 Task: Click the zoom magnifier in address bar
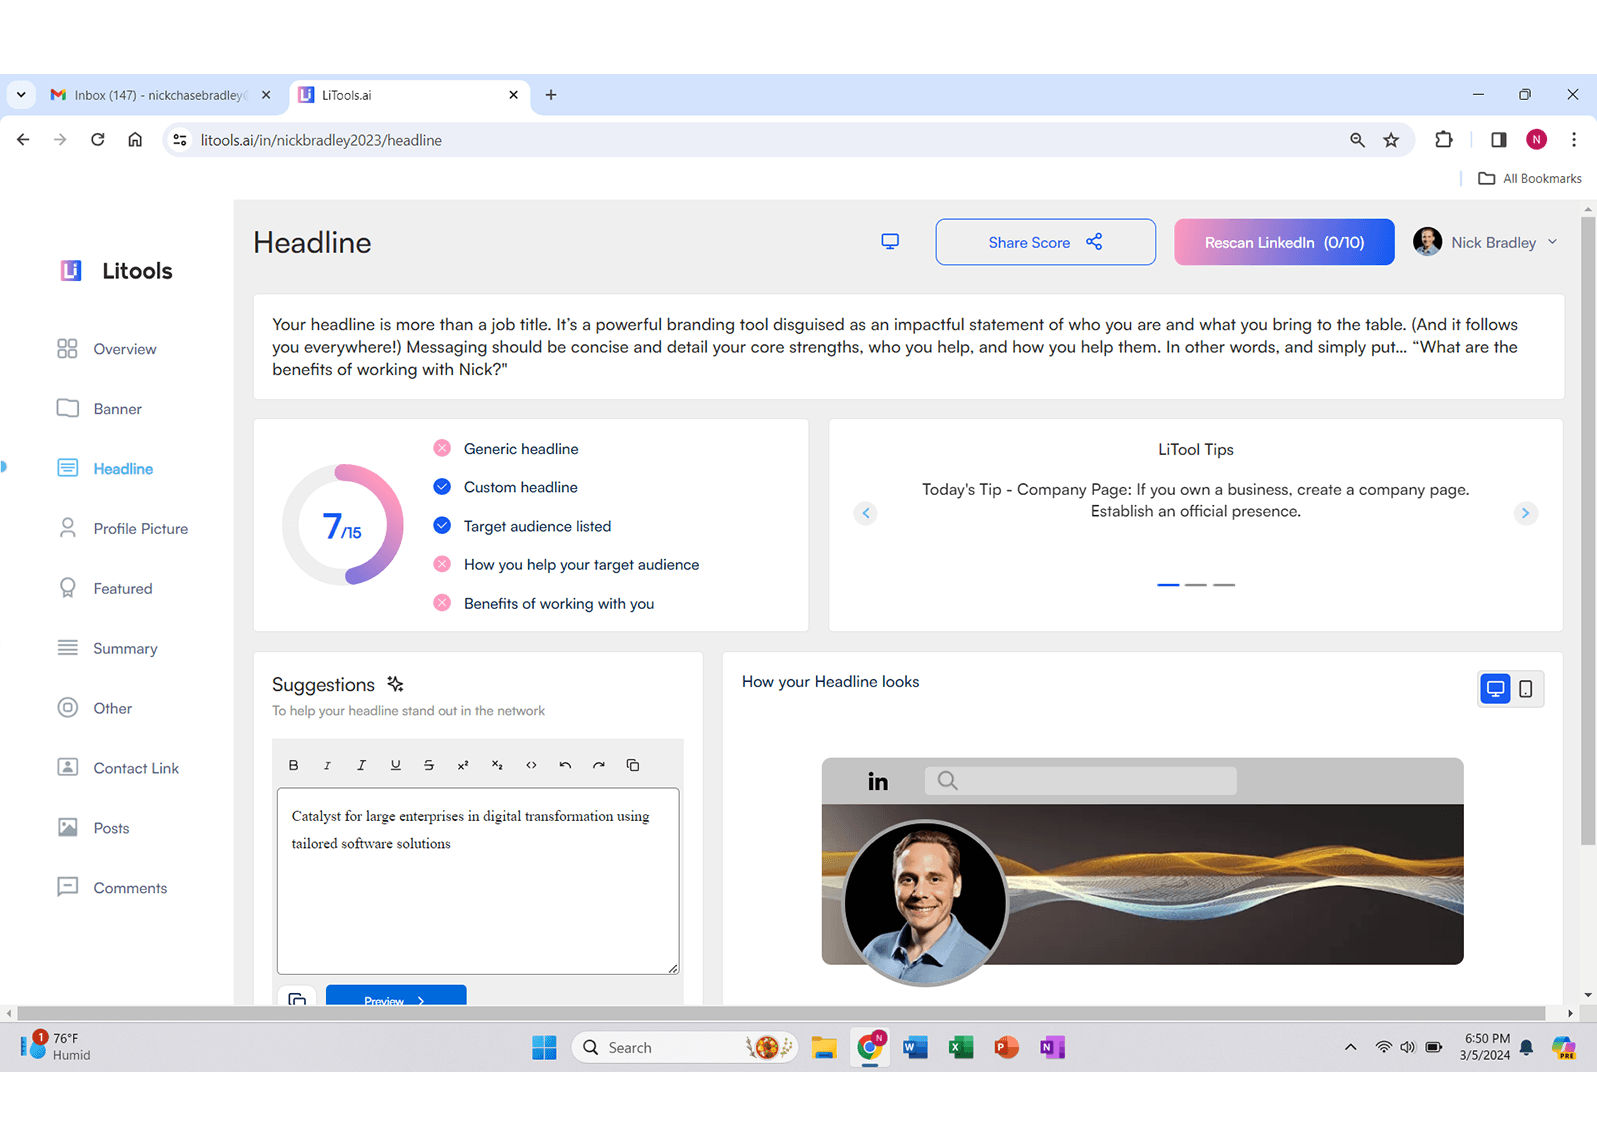click(1357, 140)
